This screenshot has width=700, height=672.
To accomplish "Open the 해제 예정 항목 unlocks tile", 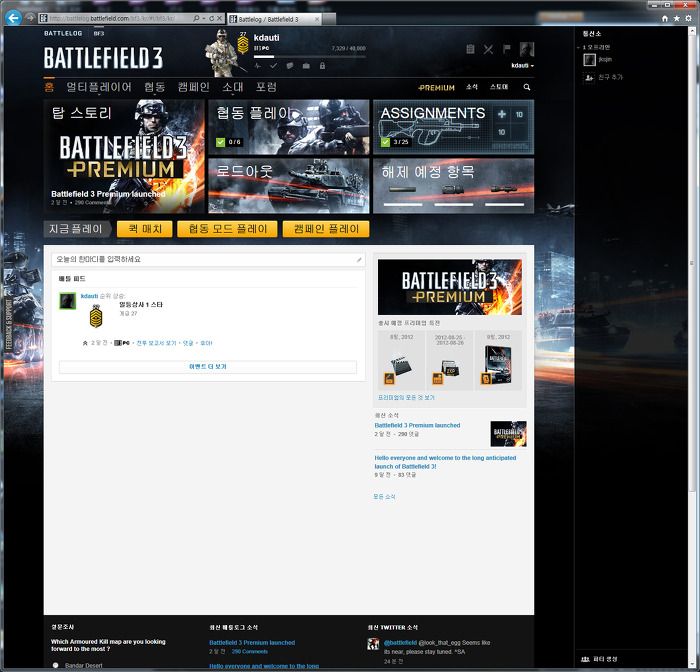I will (x=454, y=186).
